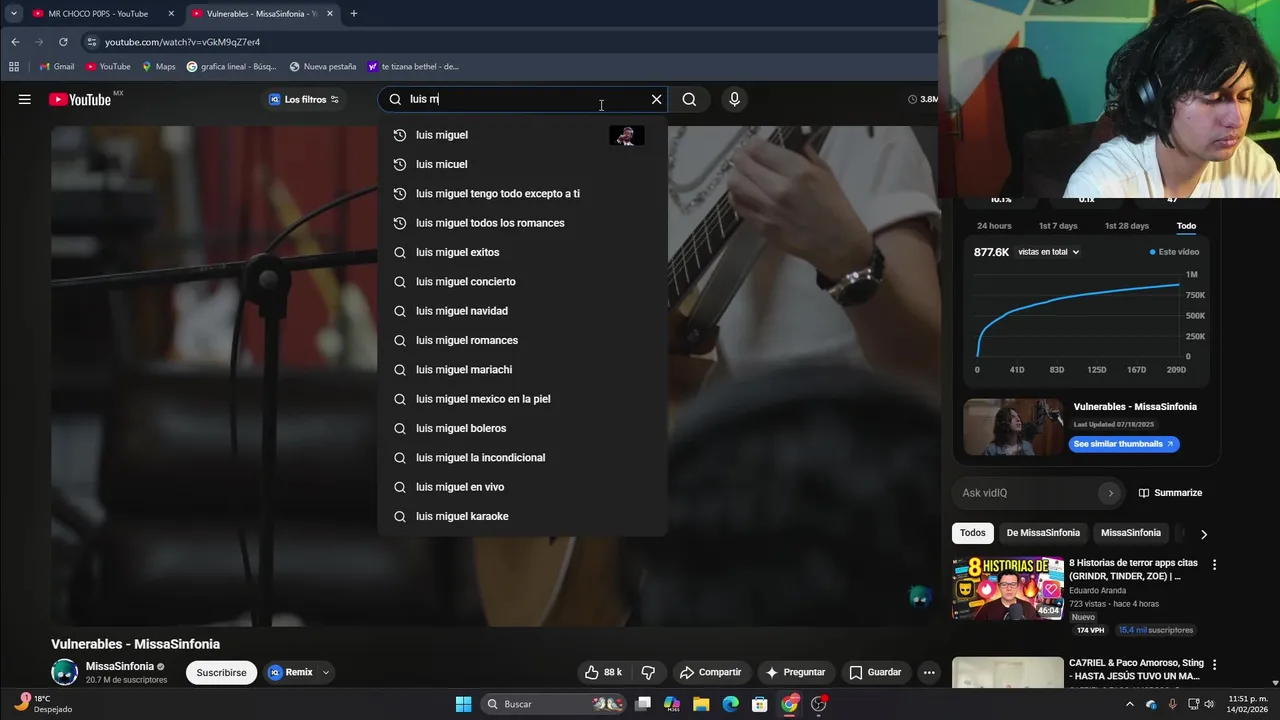
Task: Click the address bar URL
Action: [x=182, y=42]
